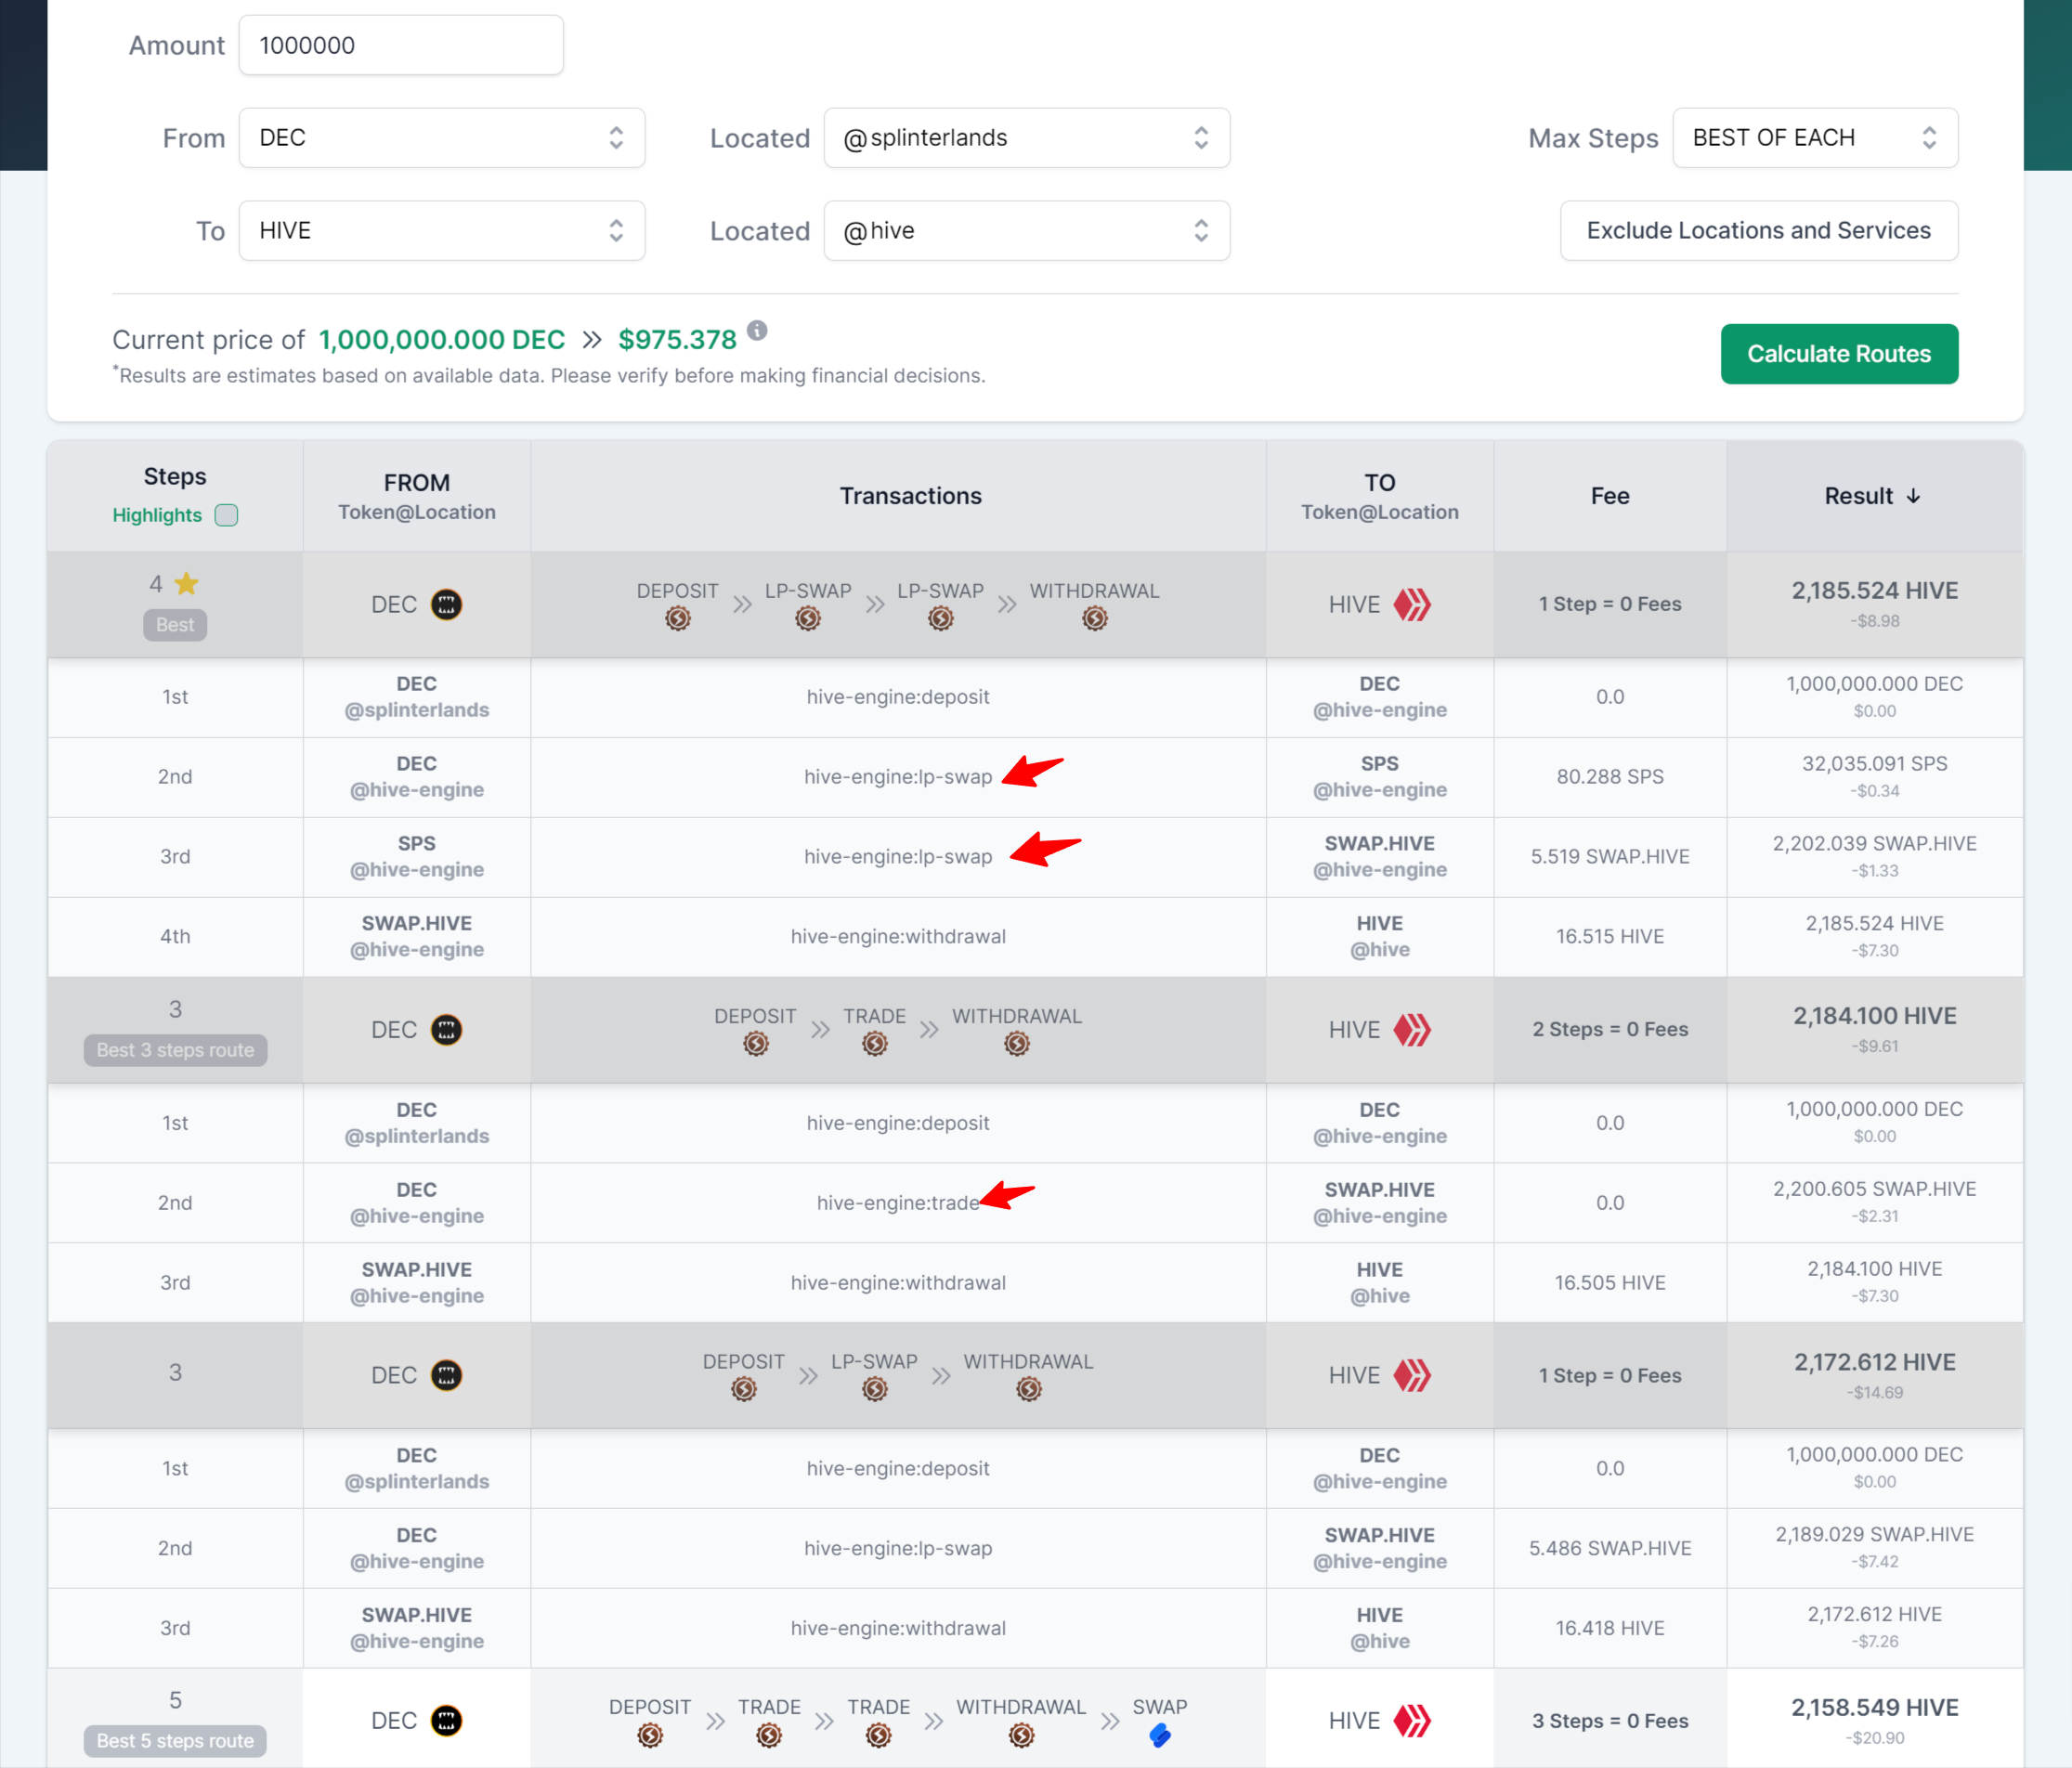The width and height of the screenshot is (2072, 1768).
Task: Open the Located dropdown showing @splinterlands
Action: (1027, 138)
